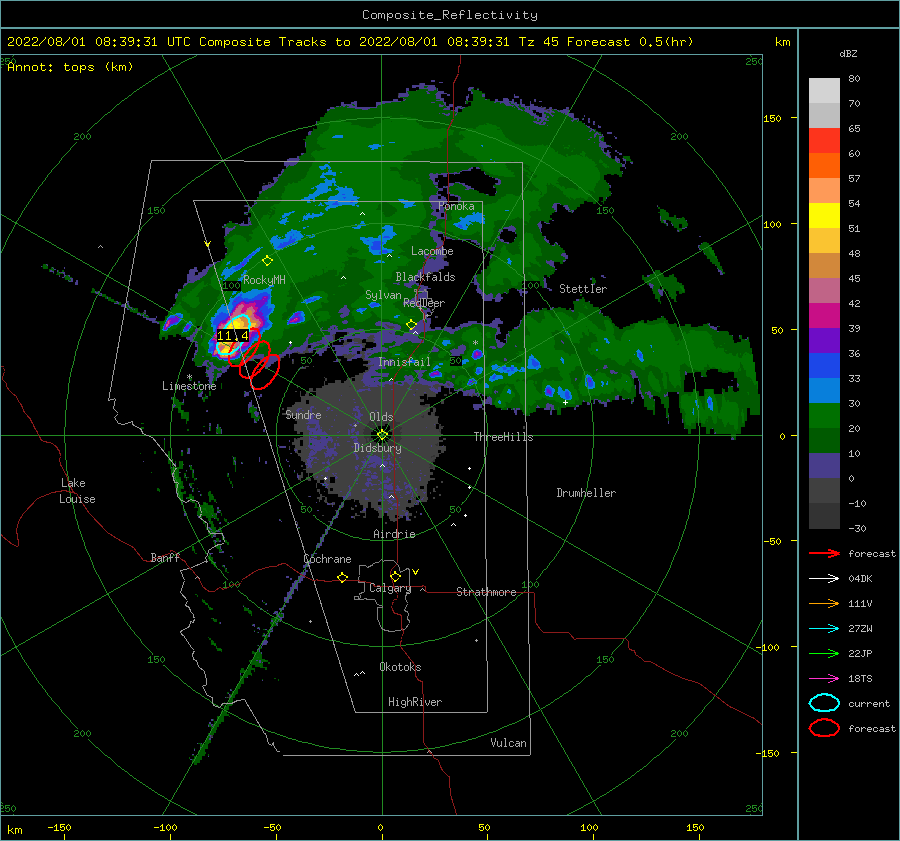Viewport: 900px width, 841px height.
Task: Click the Okotoks label
Action: [400, 666]
